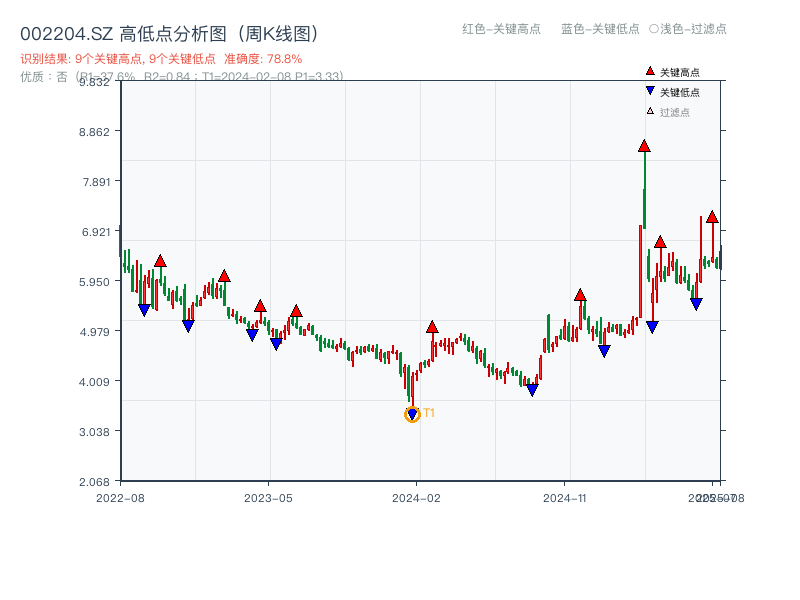Image resolution: width=800 pixels, height=600 pixels.
Task: Toggle the 关键高点 legend entry label
Action: point(680,72)
